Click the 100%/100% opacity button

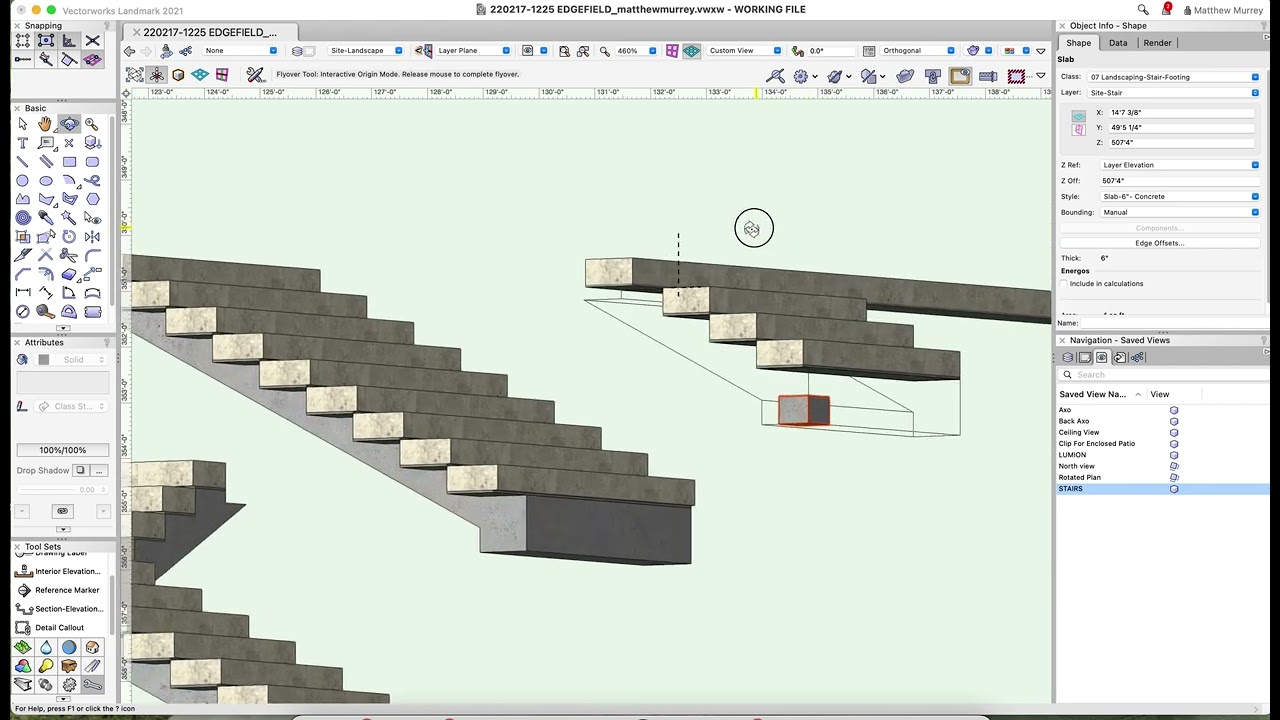(x=62, y=450)
